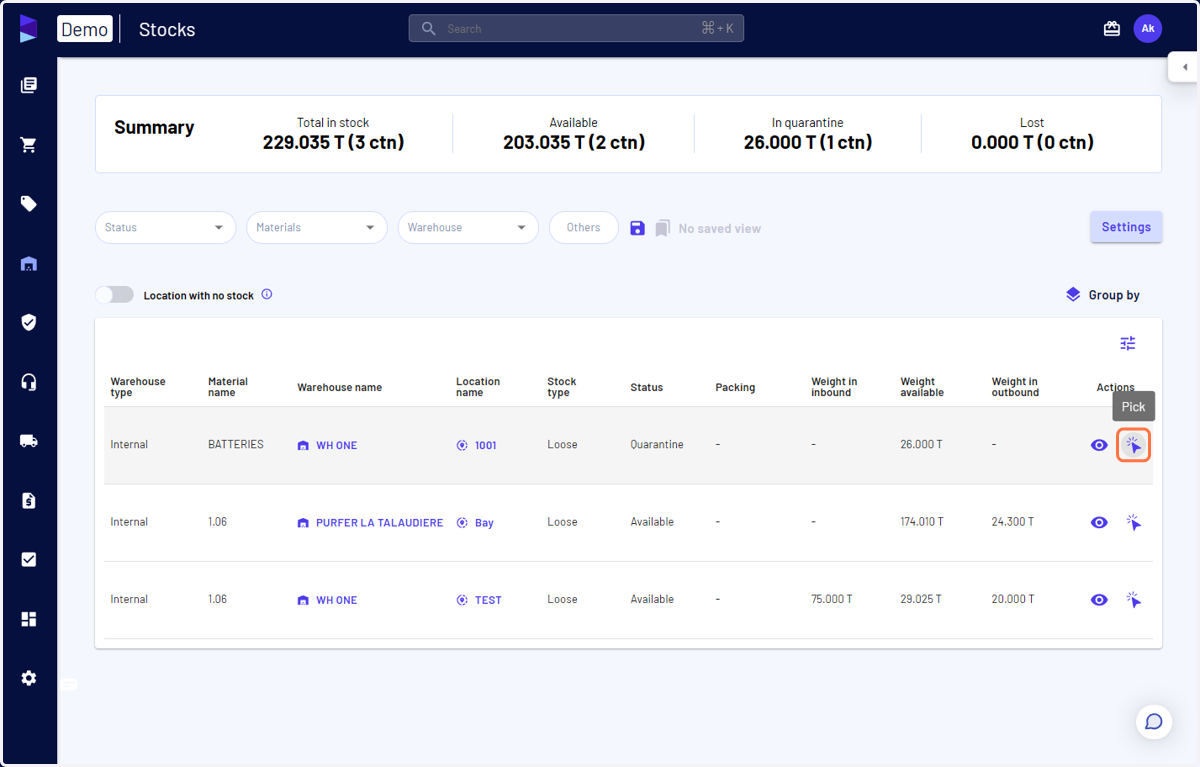
Task: Open the invoice dollar sidebar icon
Action: click(x=28, y=500)
